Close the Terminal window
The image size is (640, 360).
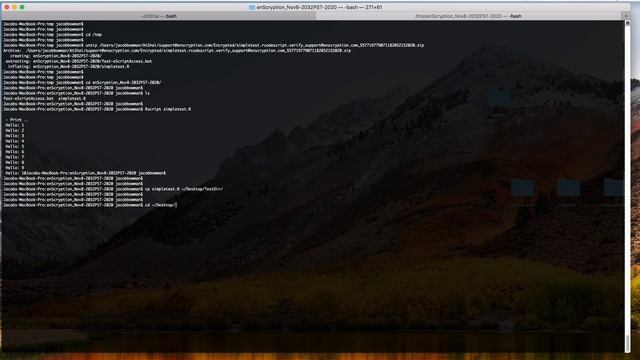tap(7, 7)
